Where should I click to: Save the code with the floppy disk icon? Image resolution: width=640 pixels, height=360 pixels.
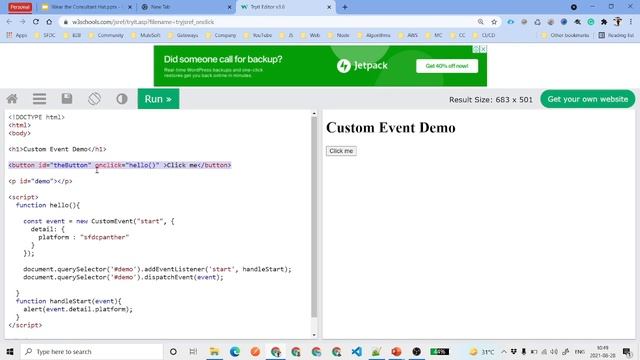(x=67, y=98)
